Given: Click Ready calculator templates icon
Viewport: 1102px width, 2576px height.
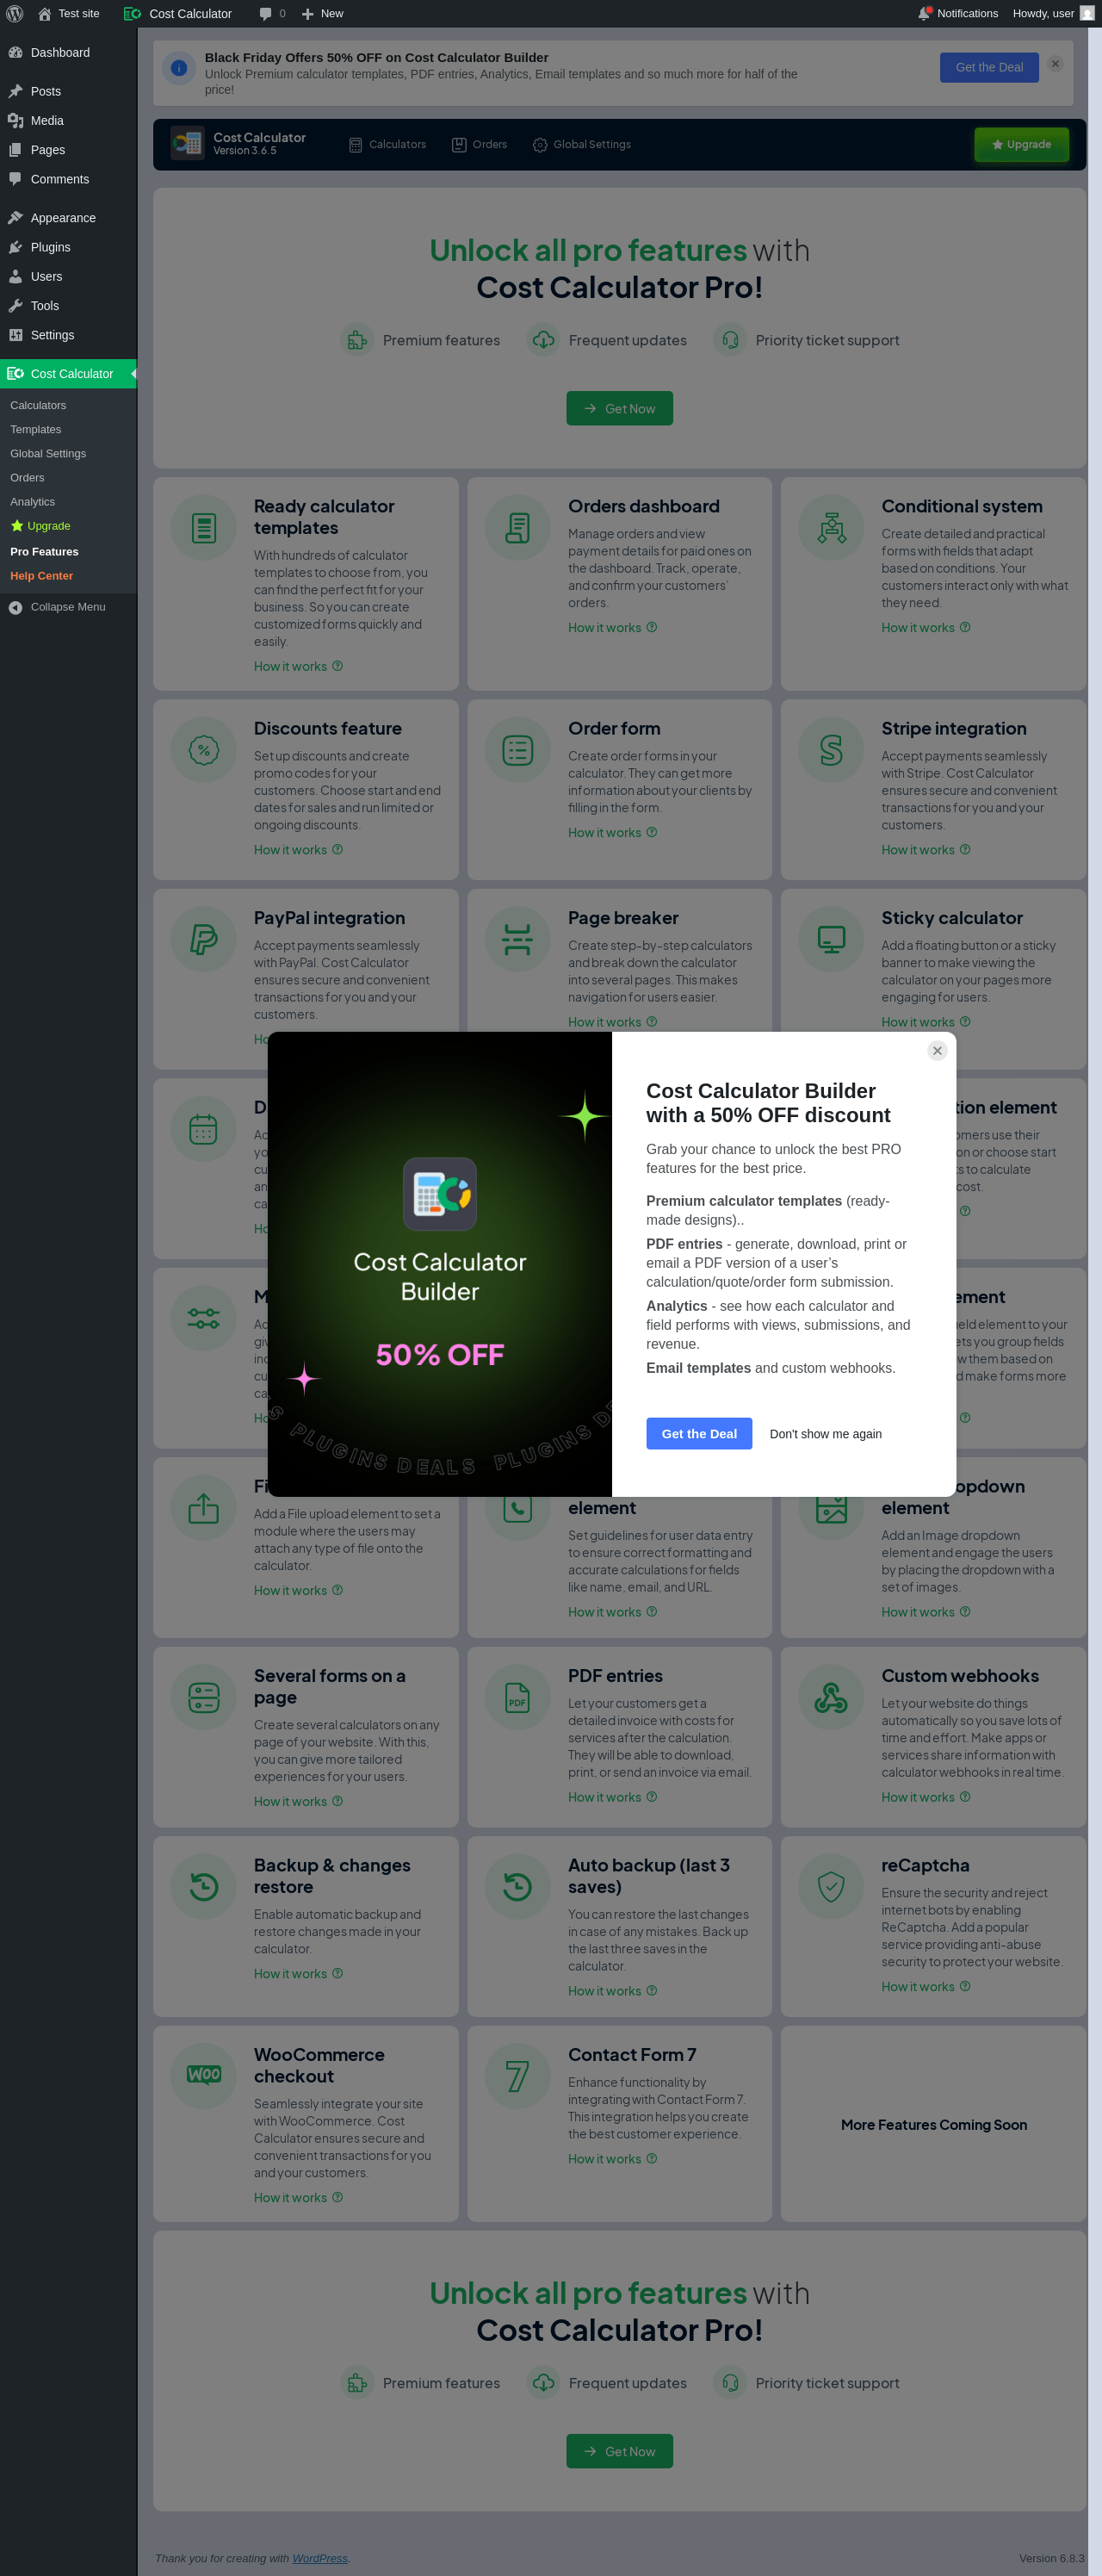Looking at the screenshot, I should pos(204,528).
